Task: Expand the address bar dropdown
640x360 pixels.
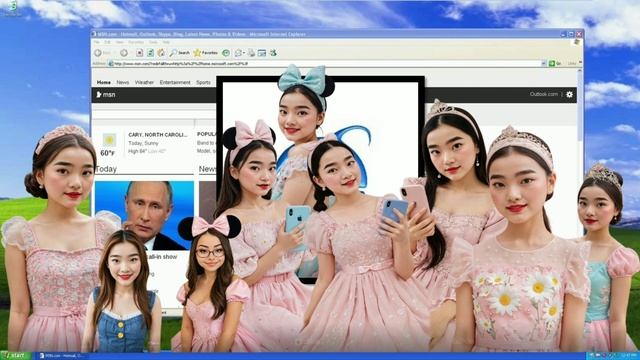Action: pyautogui.click(x=543, y=64)
